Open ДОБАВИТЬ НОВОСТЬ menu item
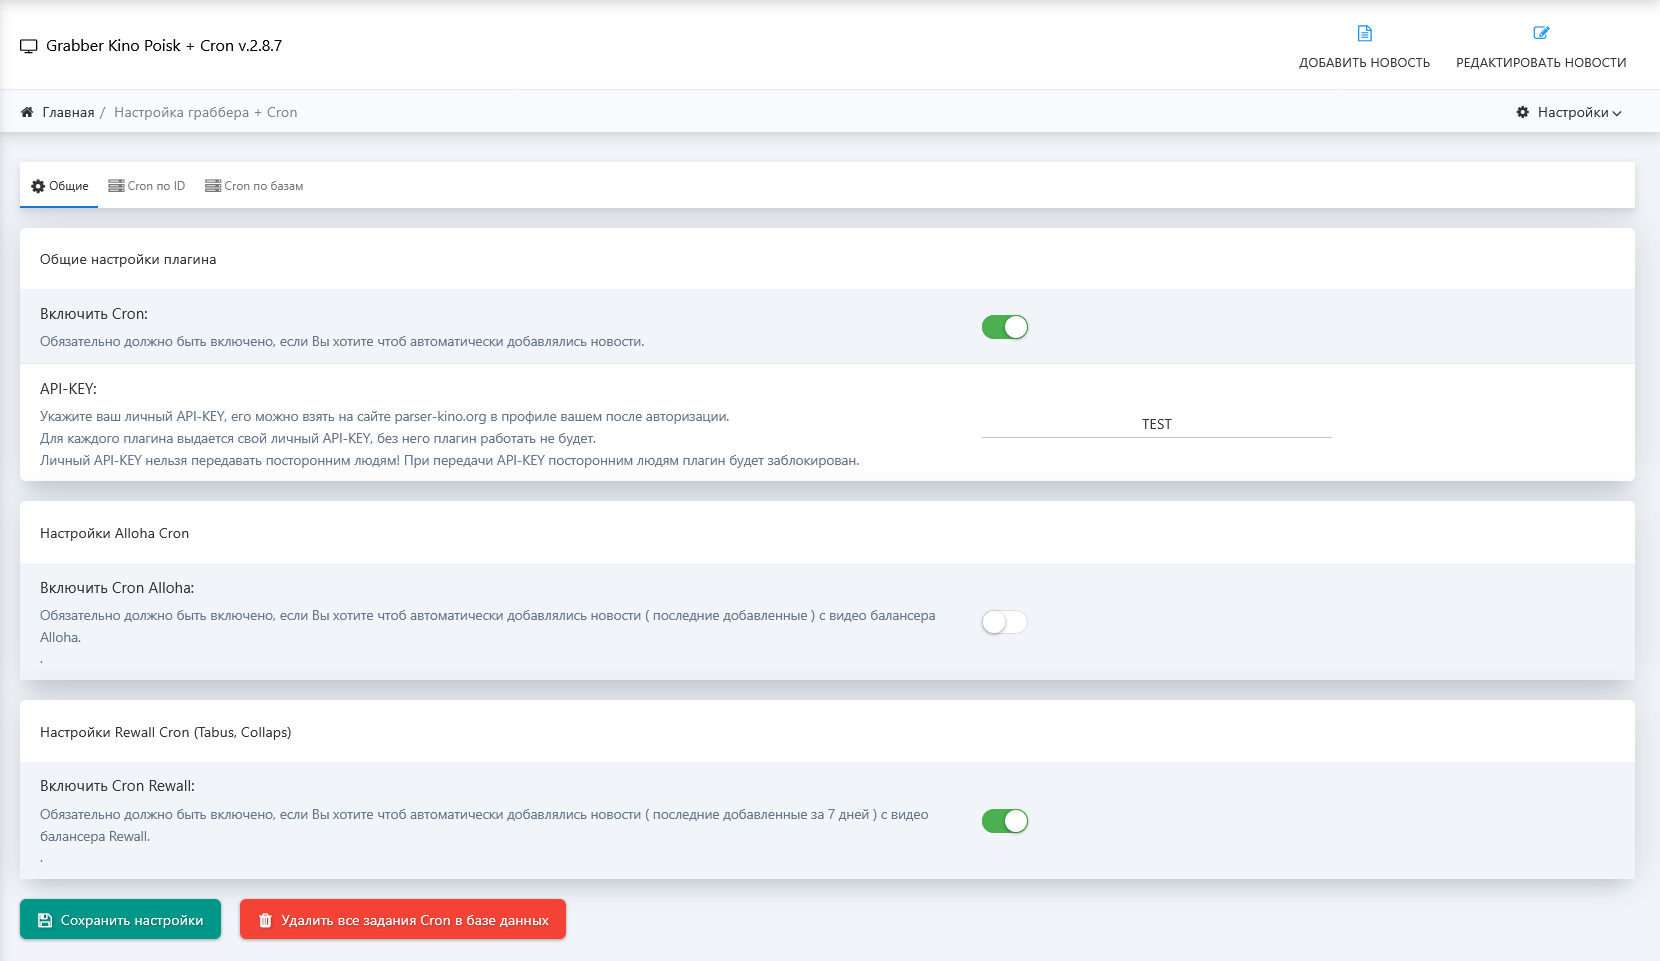The width and height of the screenshot is (1660, 961). point(1364,47)
